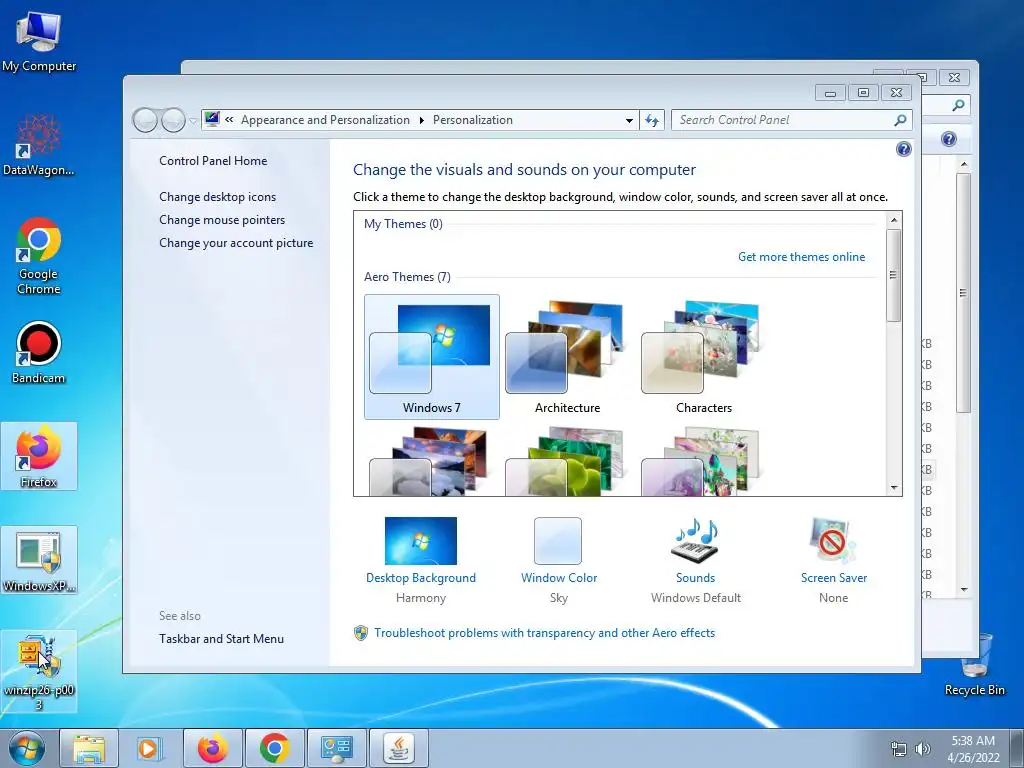The image size is (1024, 768).
Task: Open Screen Saver settings icon
Action: coord(833,541)
